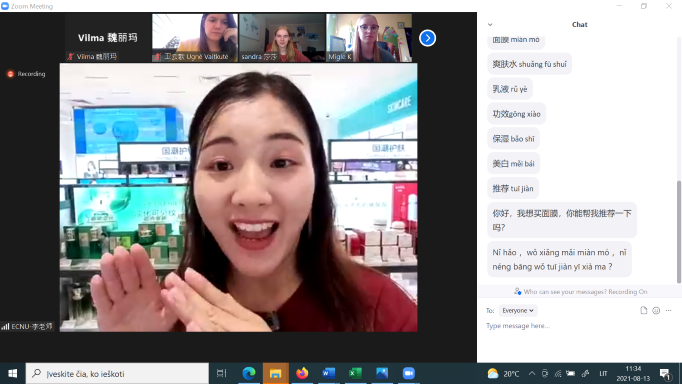682x384 pixels.
Task: Open the Everyone recipient dropdown
Action: 518,310
